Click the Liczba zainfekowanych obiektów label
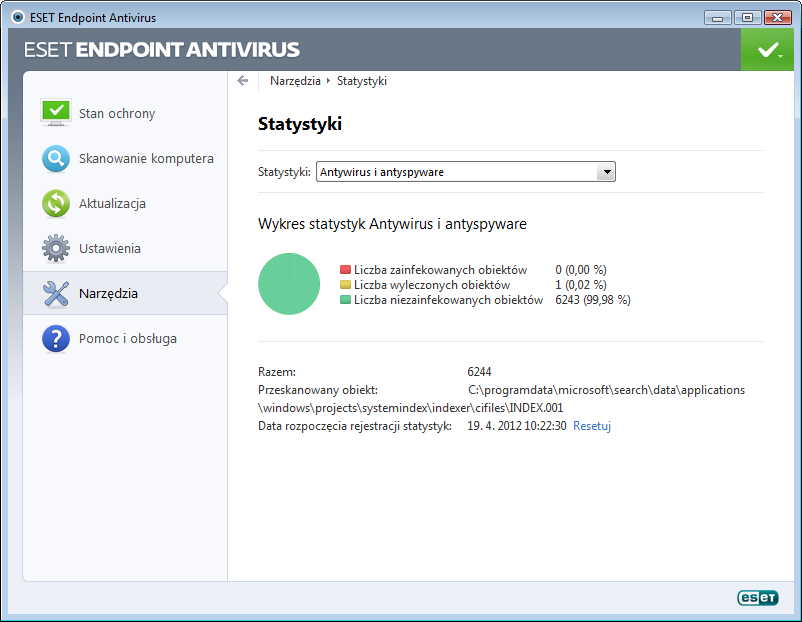The width and height of the screenshot is (802, 622). click(x=440, y=270)
